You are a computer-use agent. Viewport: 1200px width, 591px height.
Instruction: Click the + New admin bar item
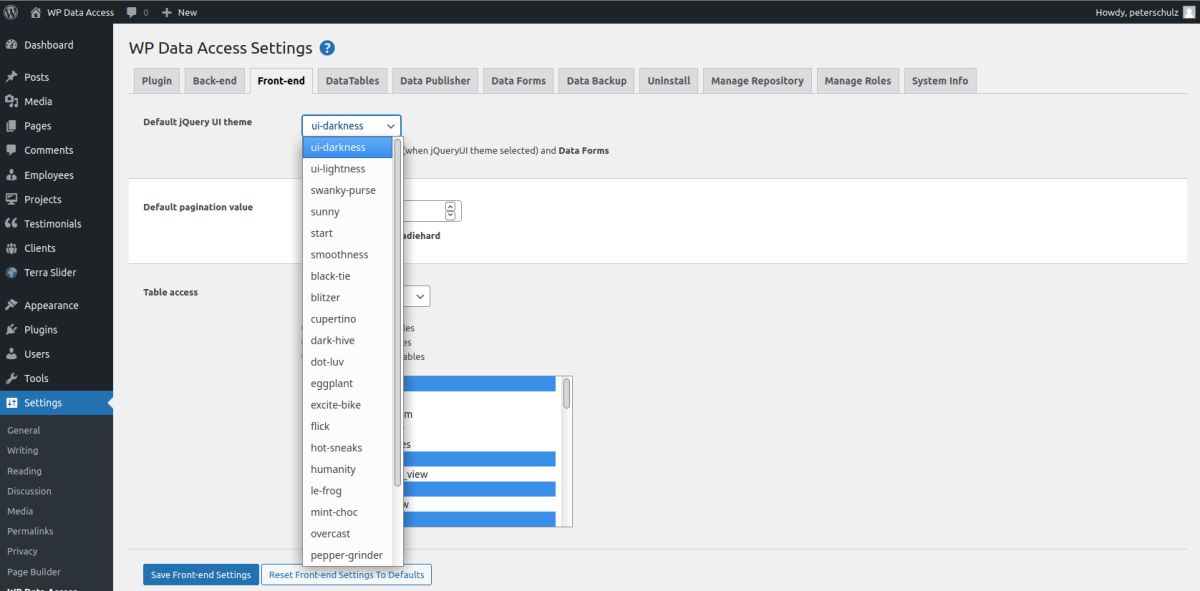[179, 12]
